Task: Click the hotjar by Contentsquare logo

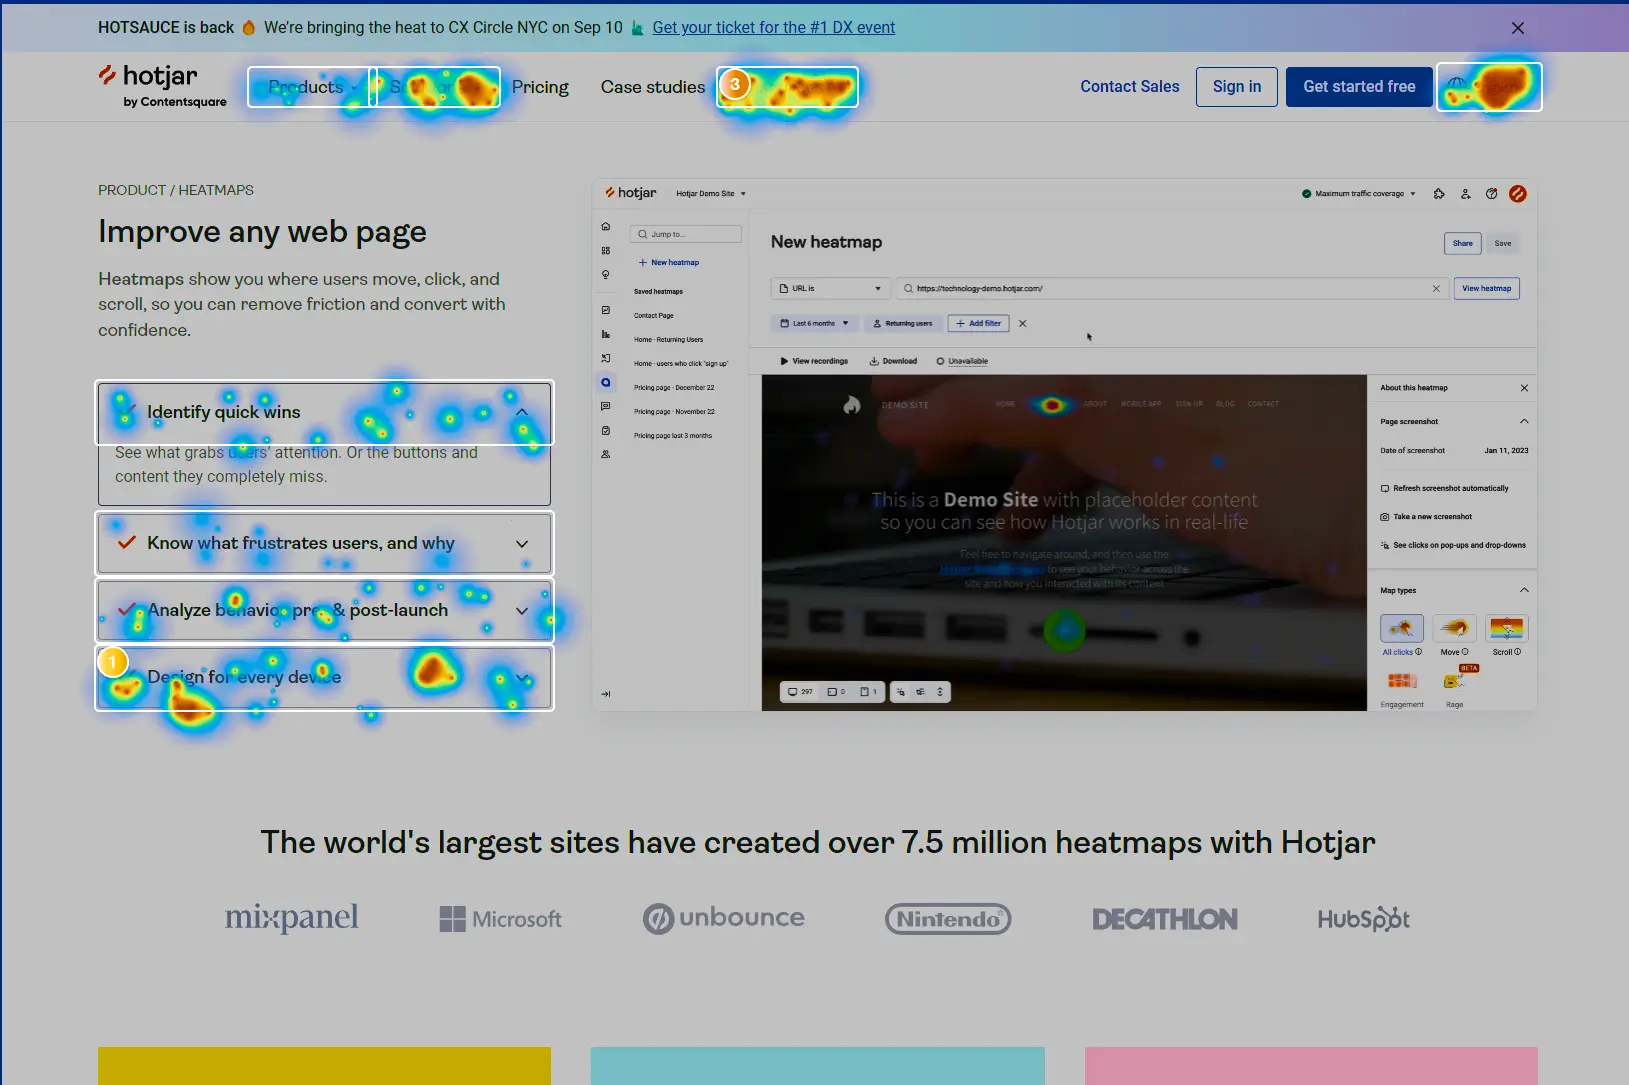Action: point(162,86)
